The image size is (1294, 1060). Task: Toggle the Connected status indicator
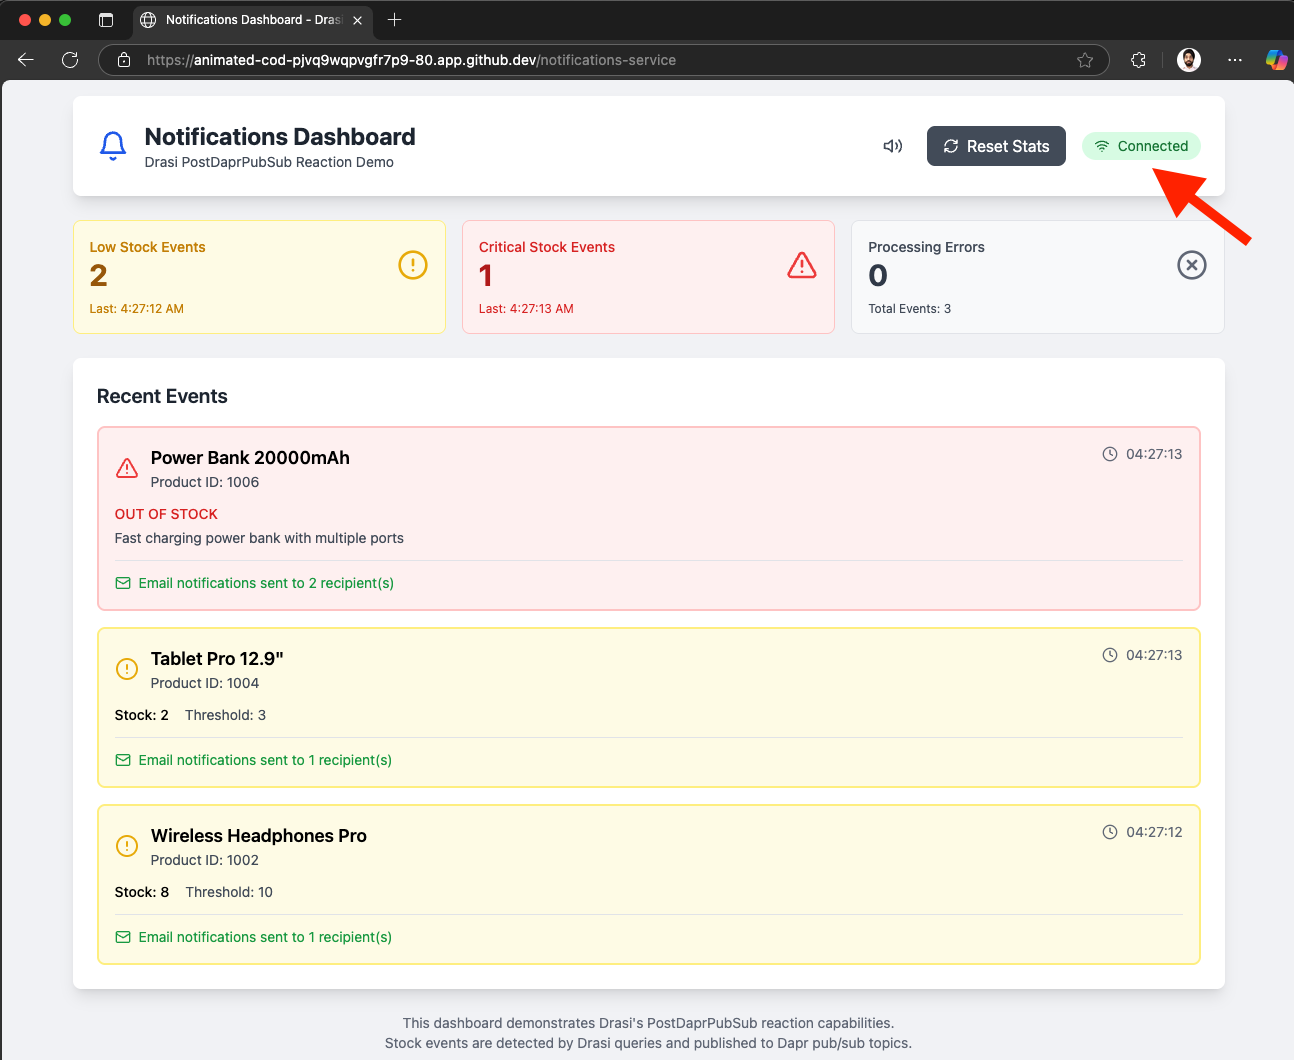(1141, 145)
